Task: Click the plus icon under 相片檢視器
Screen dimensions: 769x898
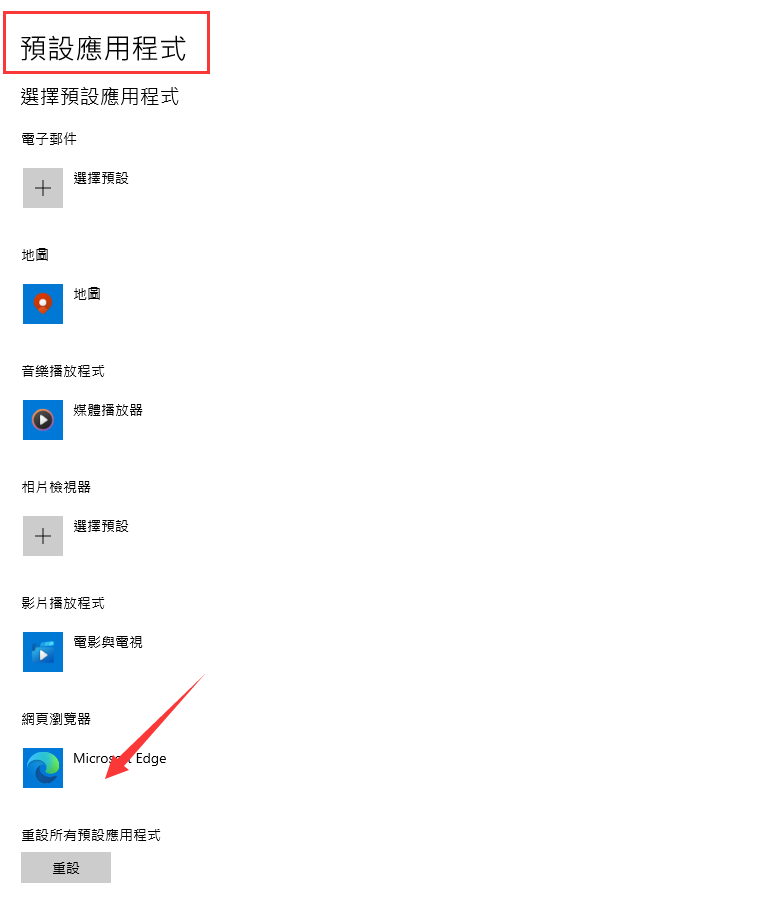Action: tap(43, 536)
